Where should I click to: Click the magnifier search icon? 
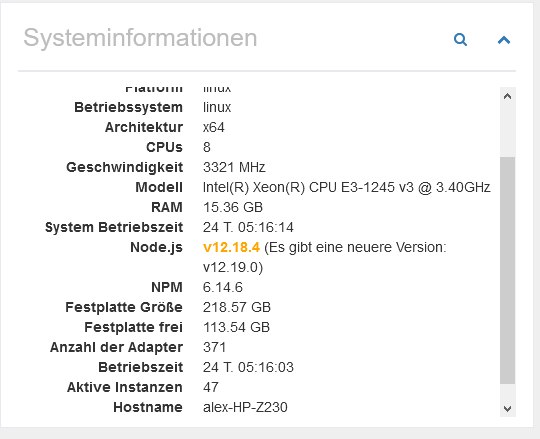point(460,40)
